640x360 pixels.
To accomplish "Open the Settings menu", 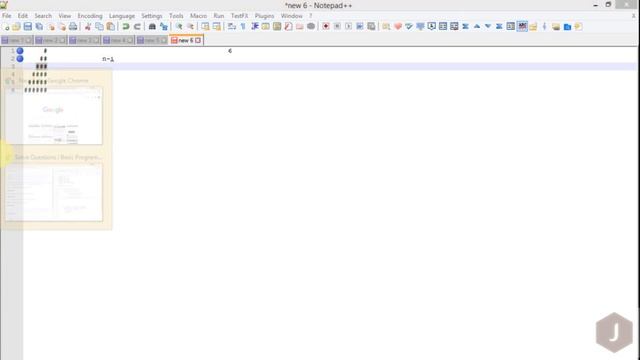I will (151, 16).
